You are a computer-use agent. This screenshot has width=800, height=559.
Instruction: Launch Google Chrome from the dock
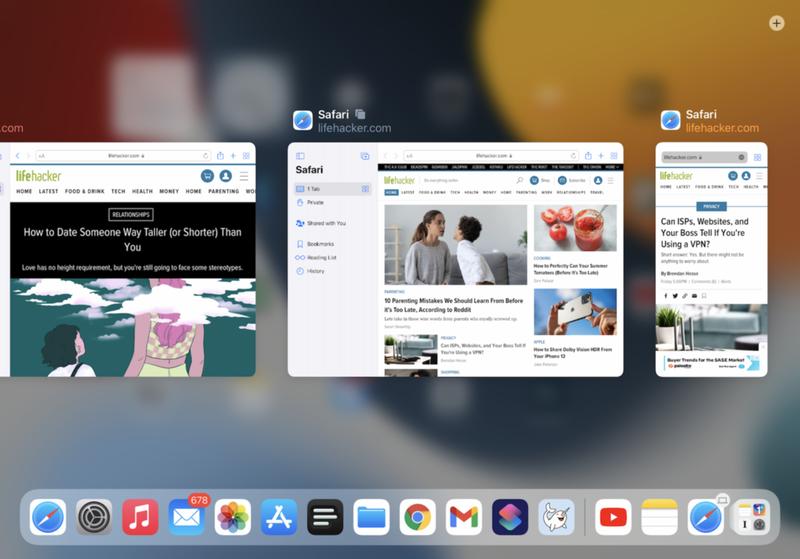click(418, 517)
